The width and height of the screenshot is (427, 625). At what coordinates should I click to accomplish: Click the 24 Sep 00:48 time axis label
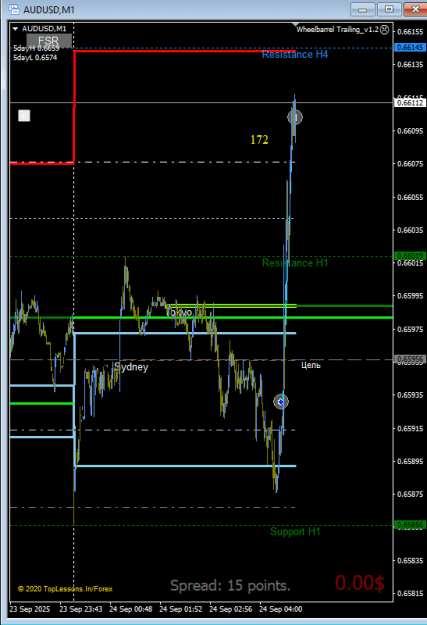[x=131, y=609]
